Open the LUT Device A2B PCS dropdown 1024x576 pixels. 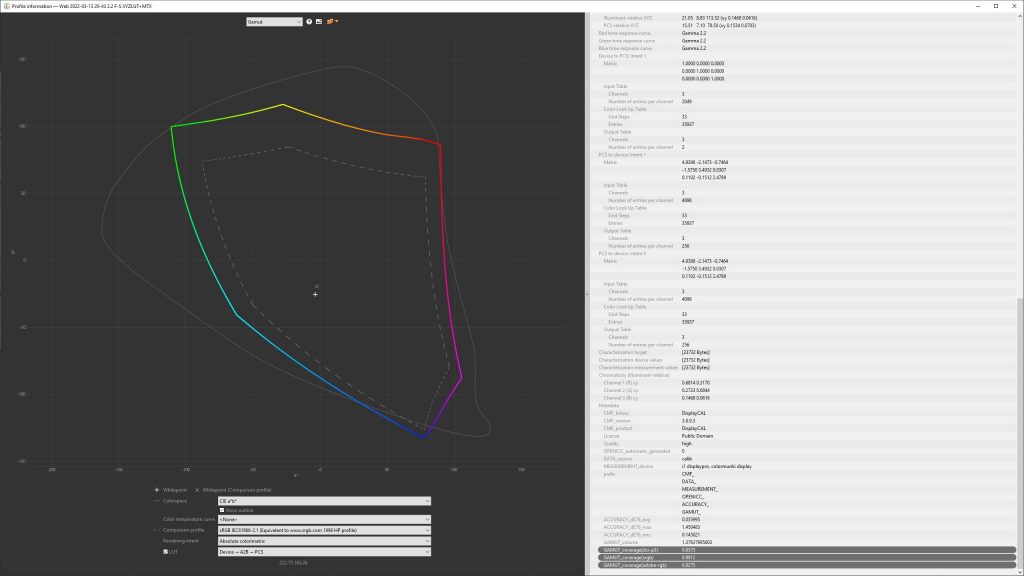pyautogui.click(x=324, y=552)
